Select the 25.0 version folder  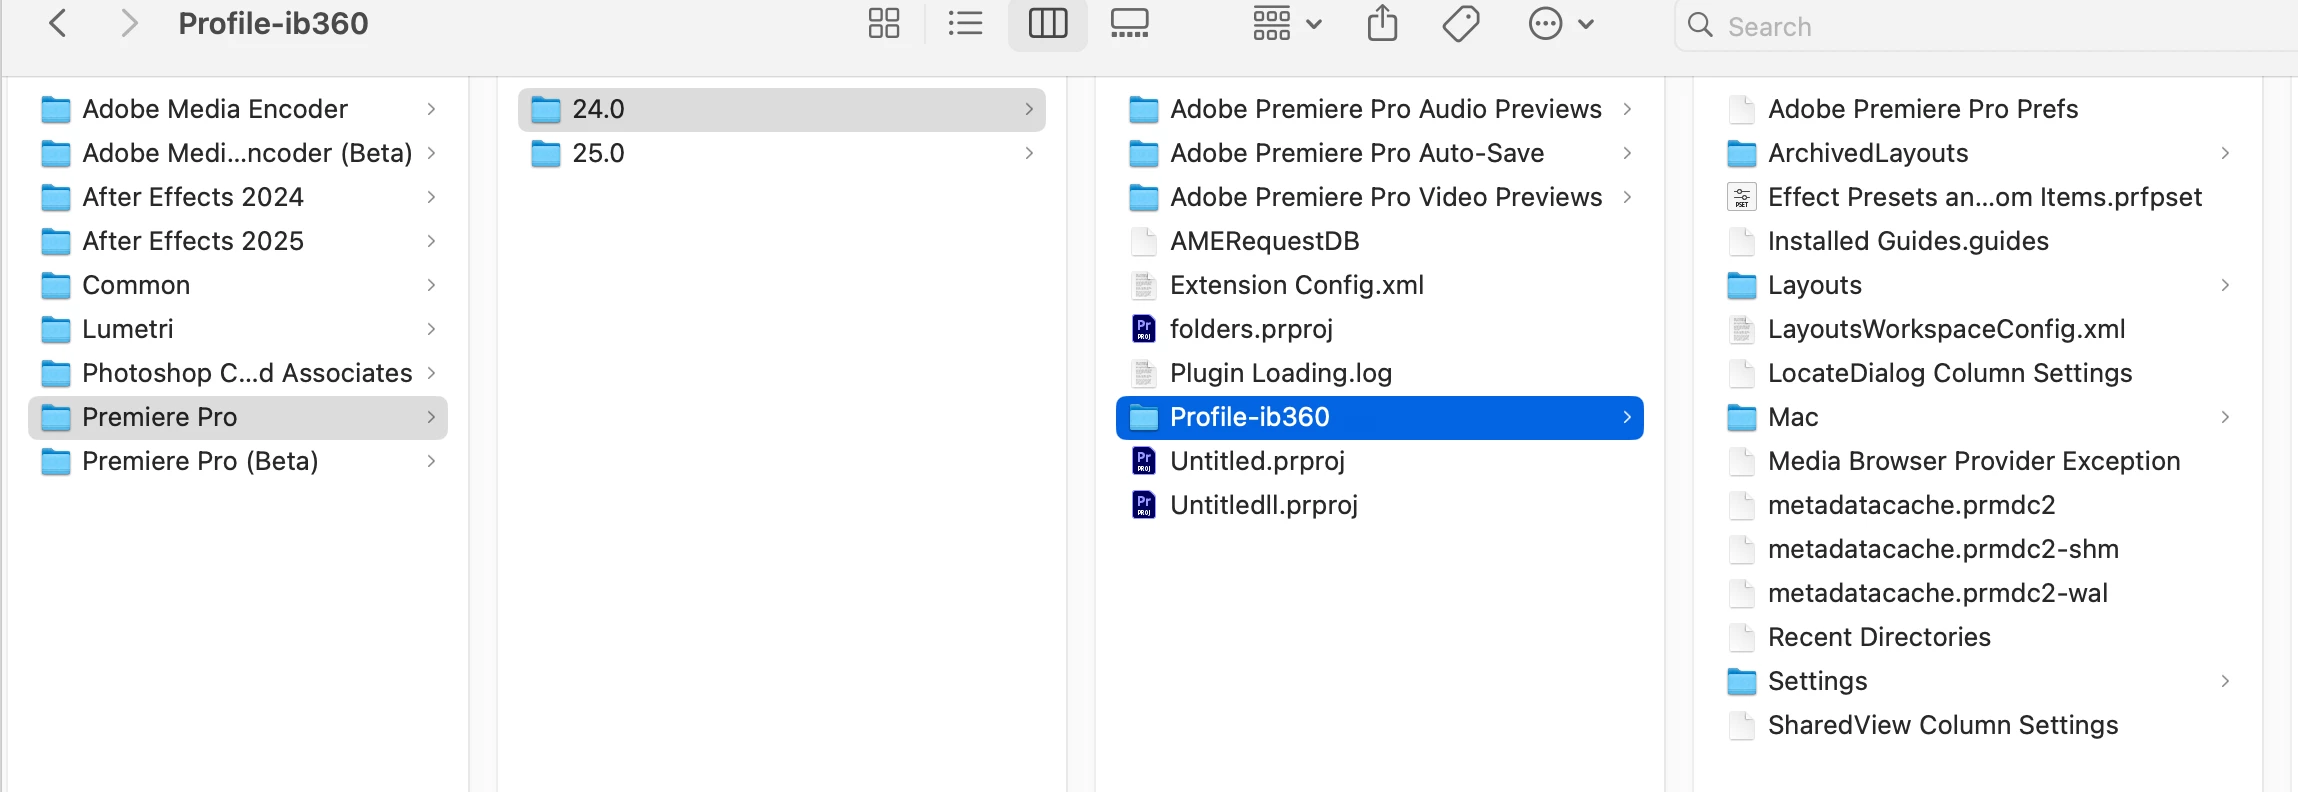[x=782, y=153]
